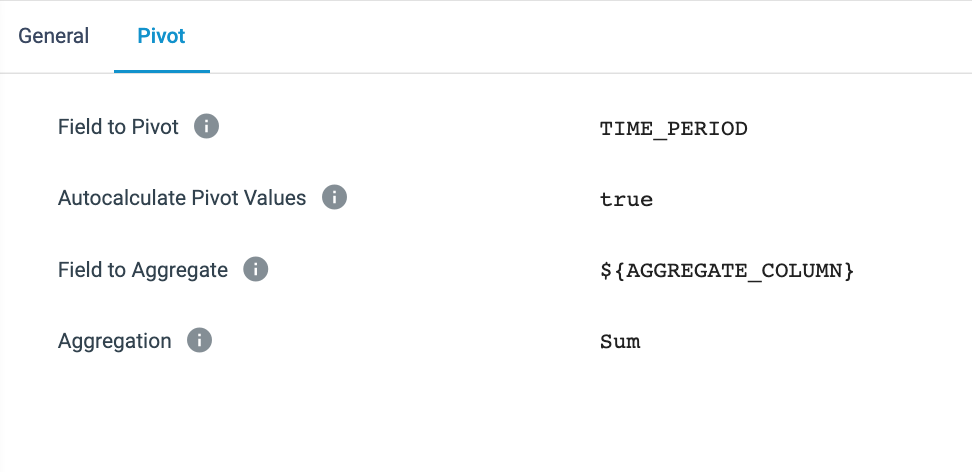Show help via the Aggregation info icon
This screenshot has height=472, width=972.
(x=200, y=341)
